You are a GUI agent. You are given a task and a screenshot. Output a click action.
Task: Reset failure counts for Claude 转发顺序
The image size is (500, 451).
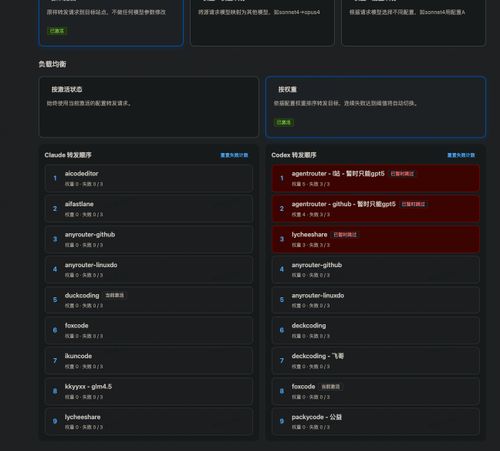tap(234, 155)
